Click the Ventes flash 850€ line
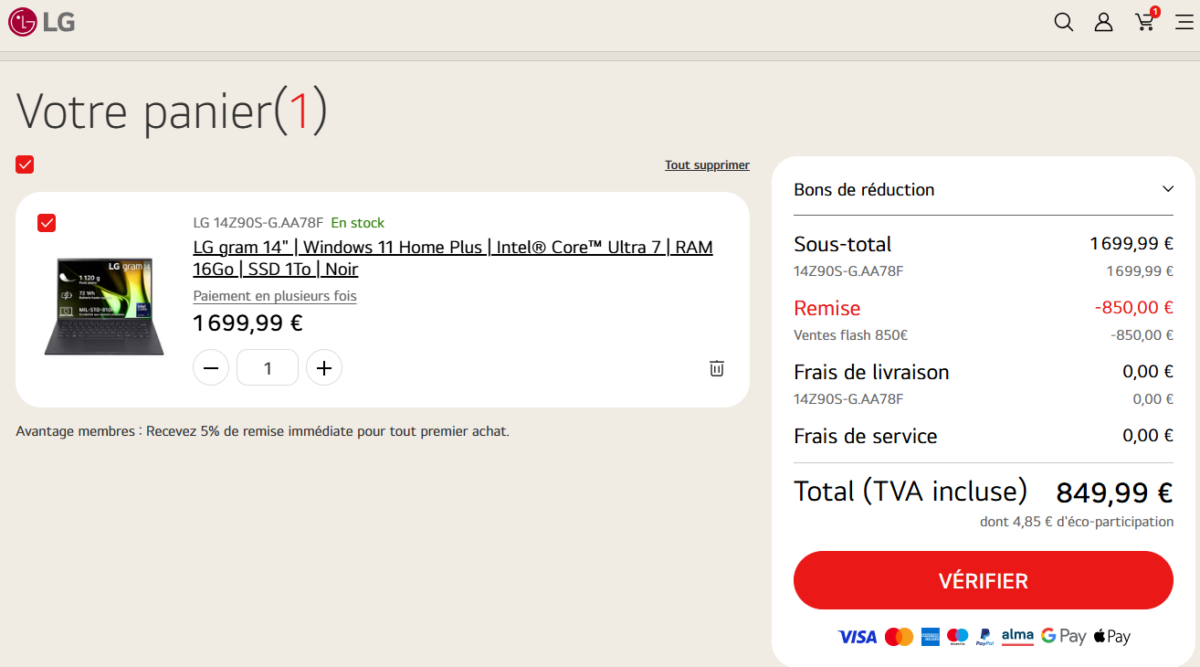This screenshot has height=667, width=1200. (x=851, y=335)
